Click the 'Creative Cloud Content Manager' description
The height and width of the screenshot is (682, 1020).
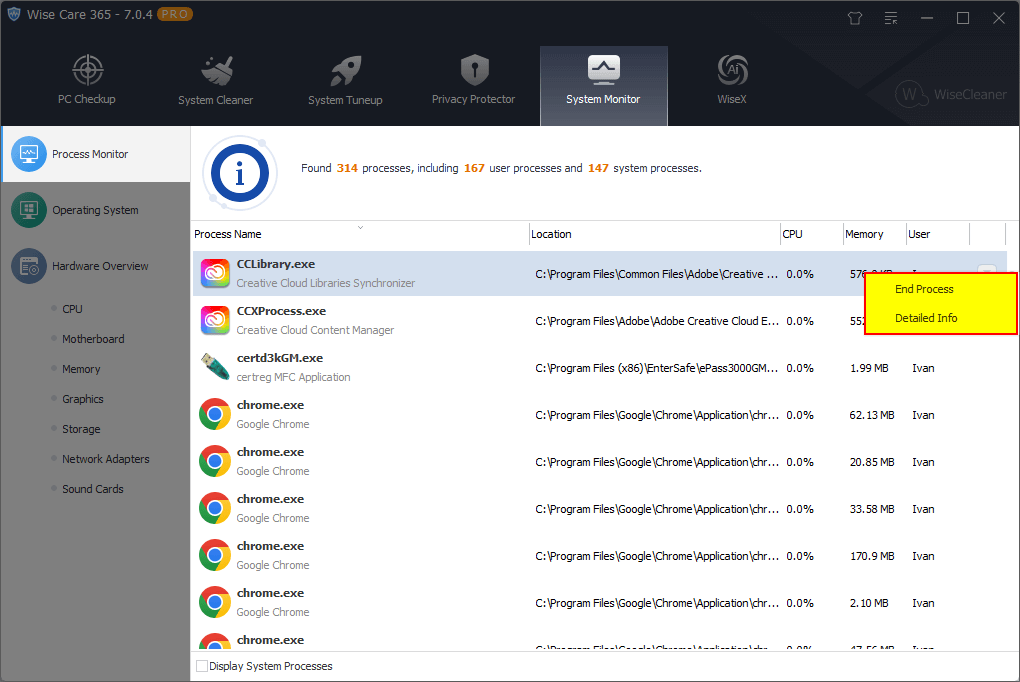click(315, 330)
